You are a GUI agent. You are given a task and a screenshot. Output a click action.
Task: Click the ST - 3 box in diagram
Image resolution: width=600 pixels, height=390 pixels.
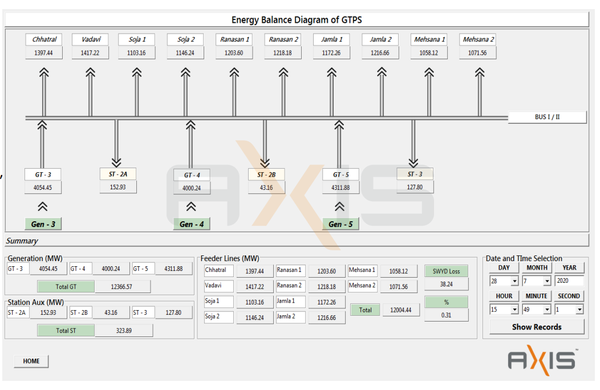pyautogui.click(x=415, y=174)
